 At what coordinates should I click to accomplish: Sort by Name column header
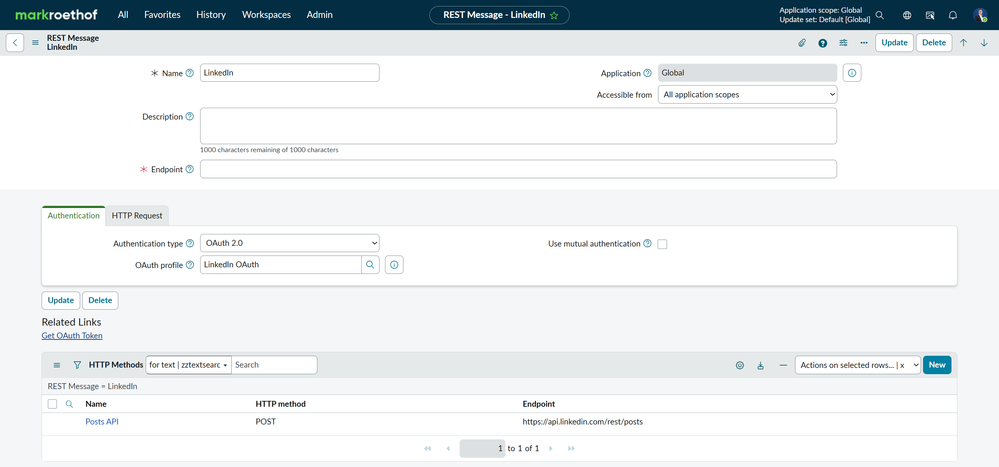96,404
